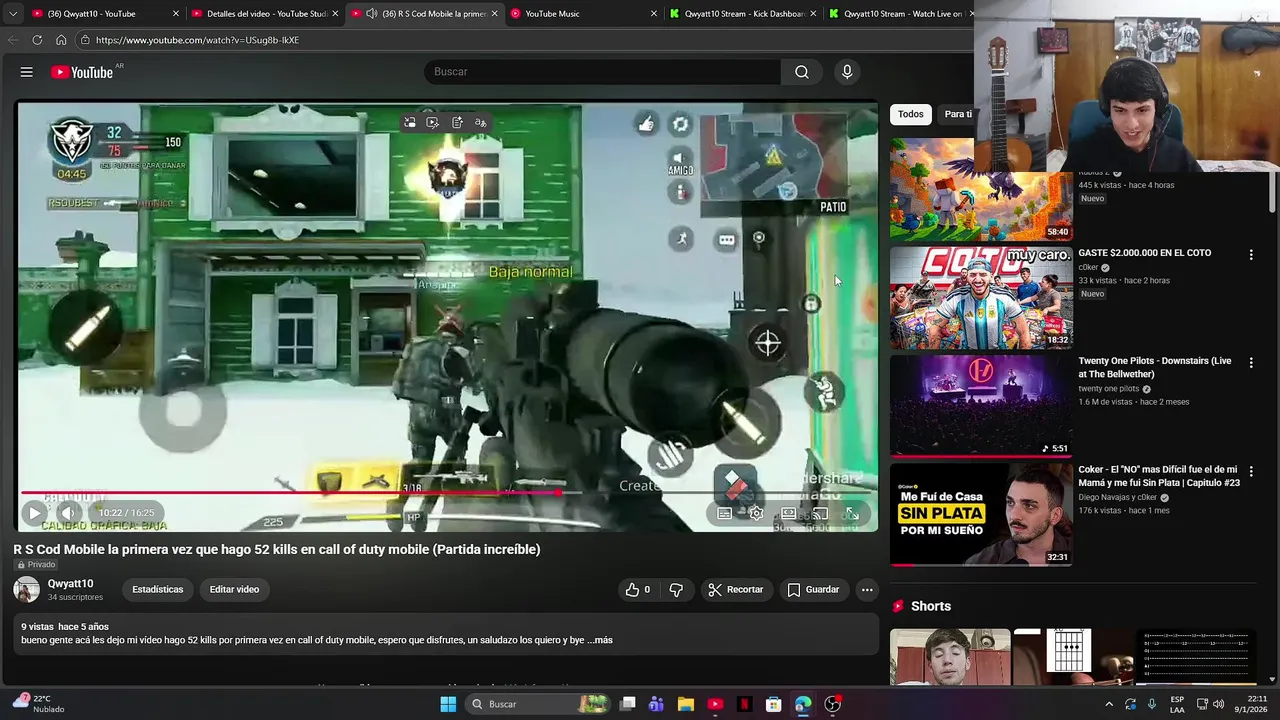Click the browser back arrow

(12, 40)
